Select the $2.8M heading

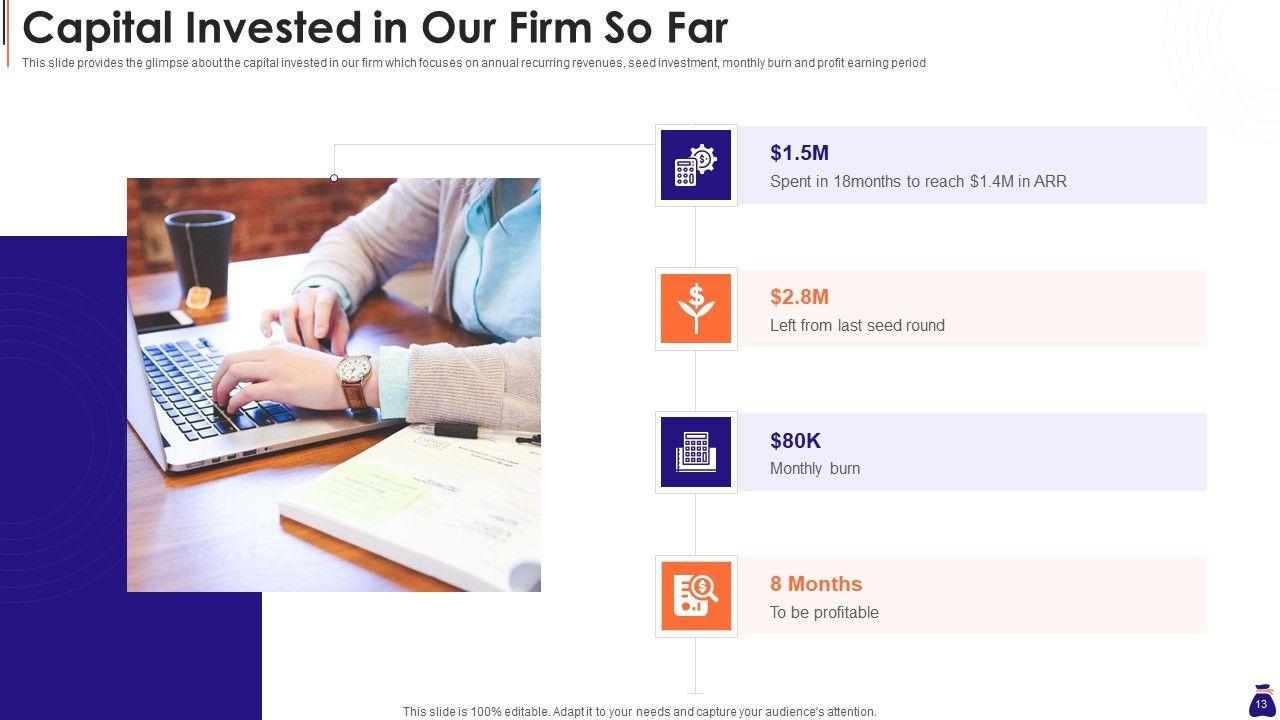pyautogui.click(x=799, y=297)
